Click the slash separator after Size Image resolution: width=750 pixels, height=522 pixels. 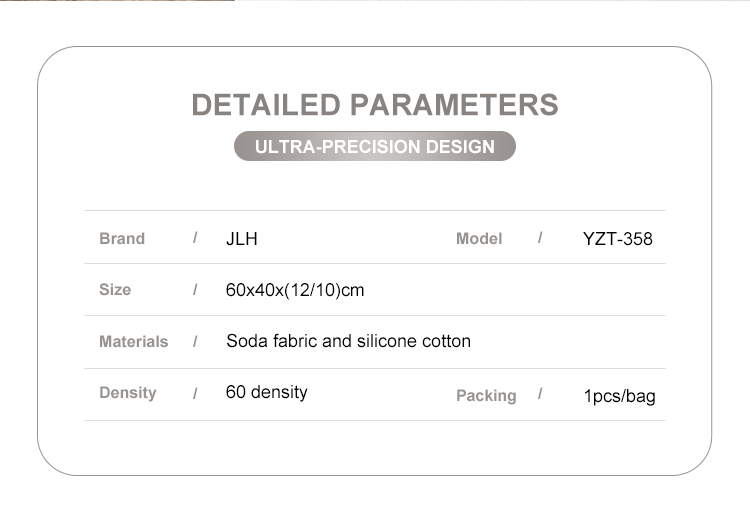pyautogui.click(x=196, y=290)
